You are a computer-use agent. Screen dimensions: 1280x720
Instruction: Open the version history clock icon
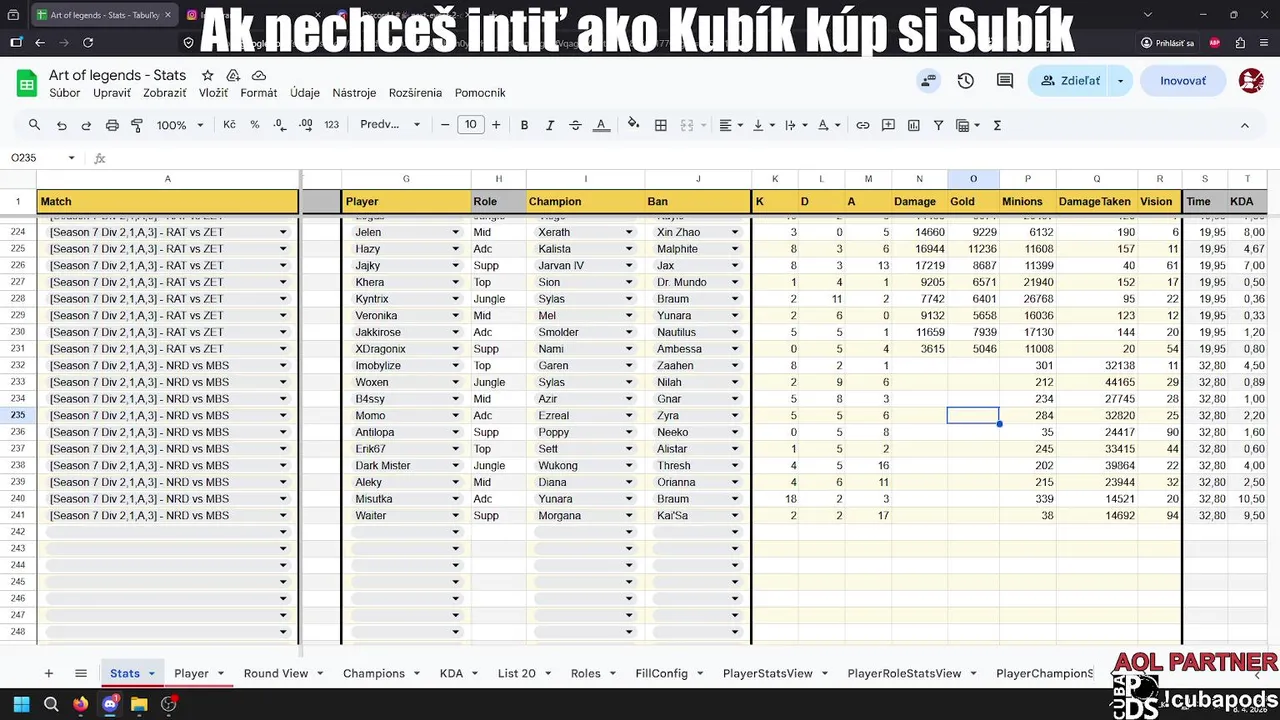coord(966,81)
